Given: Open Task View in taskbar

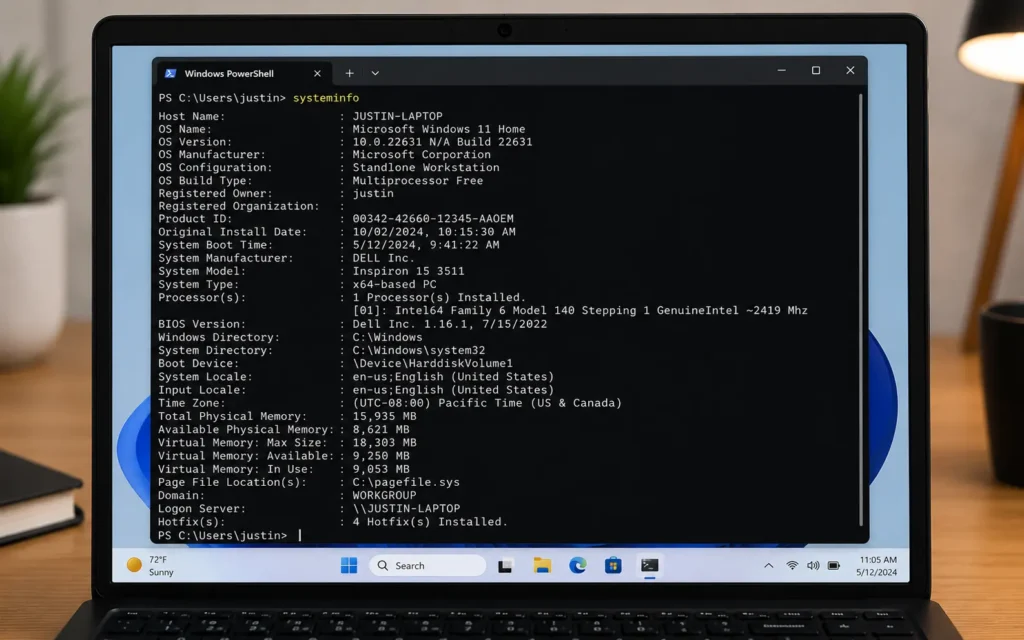Looking at the screenshot, I should (x=505, y=566).
